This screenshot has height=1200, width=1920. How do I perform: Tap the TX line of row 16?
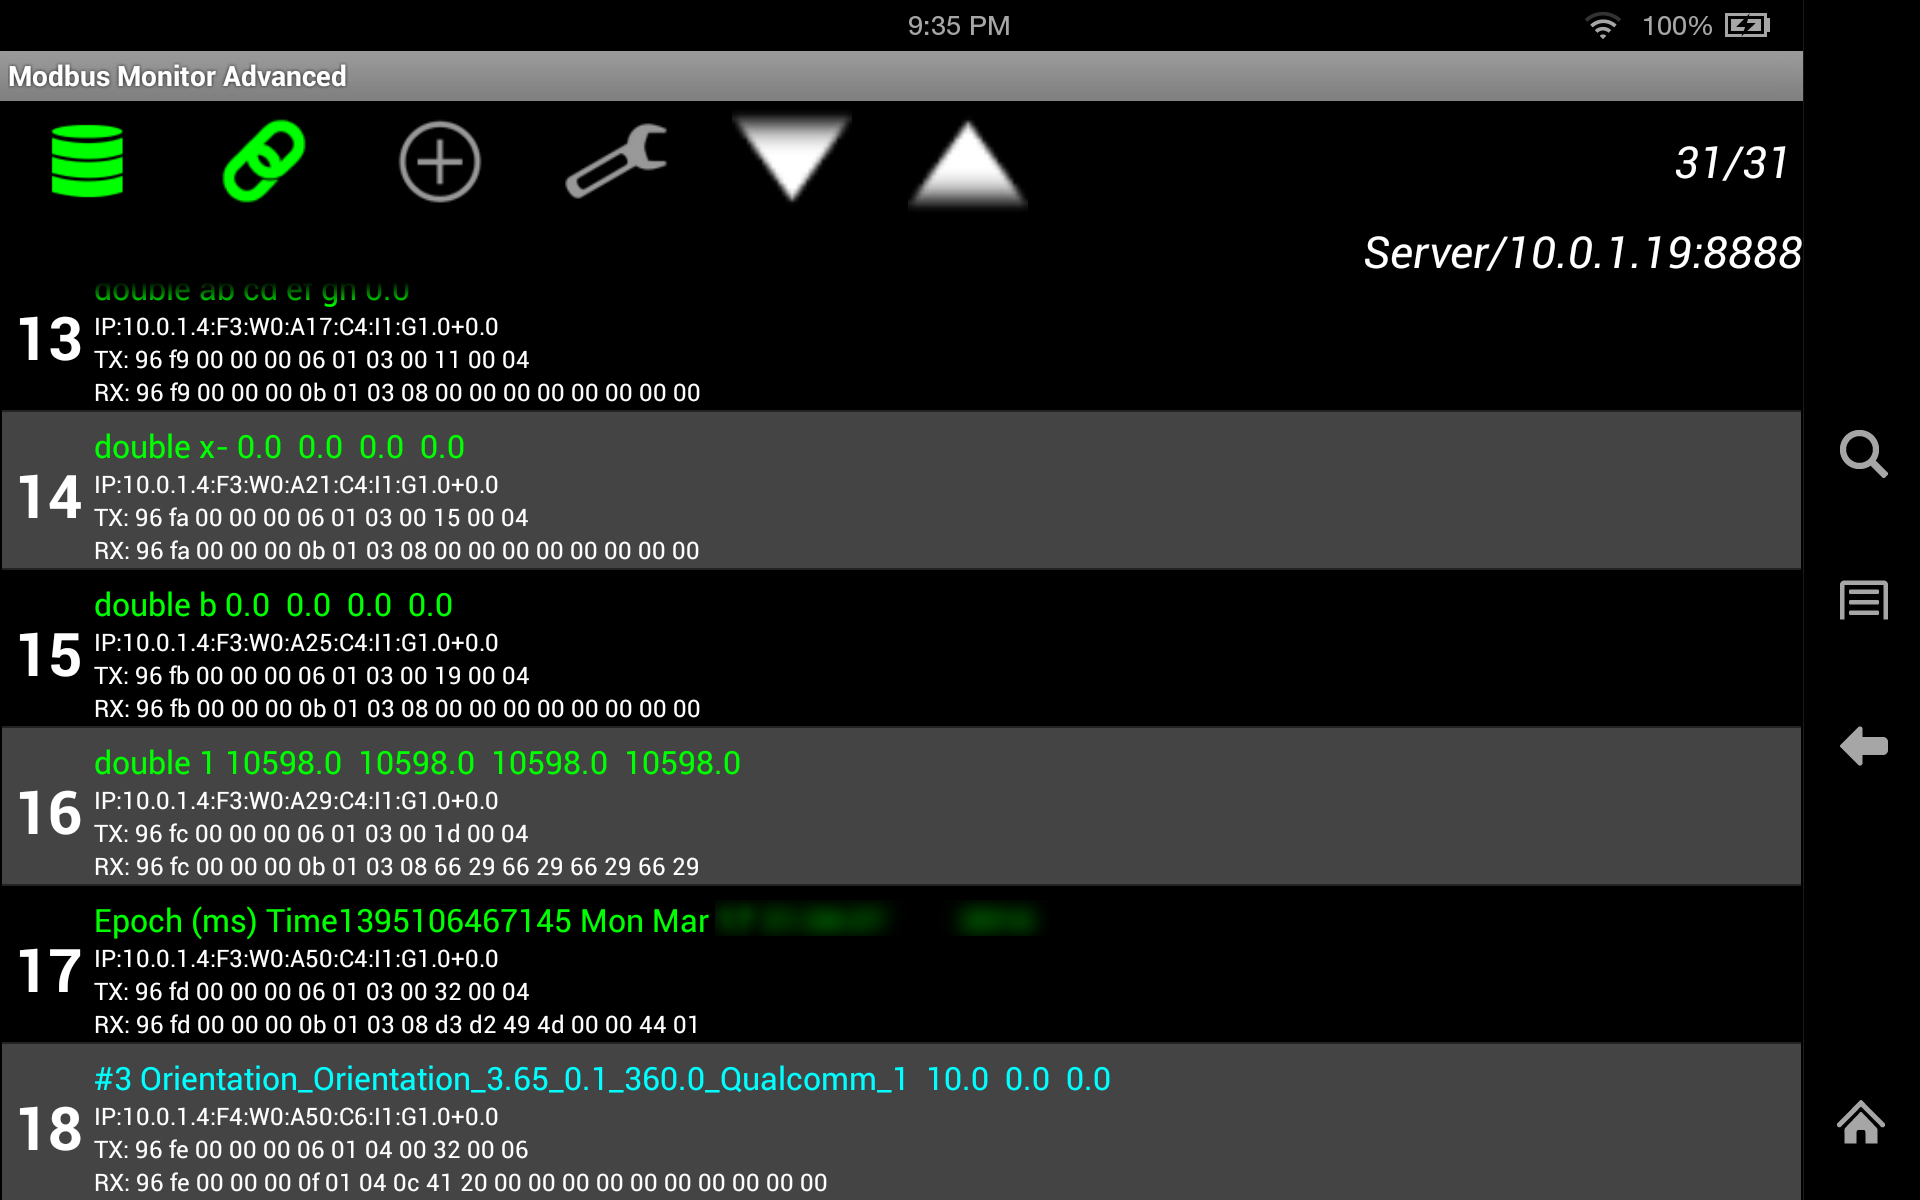[x=311, y=834]
